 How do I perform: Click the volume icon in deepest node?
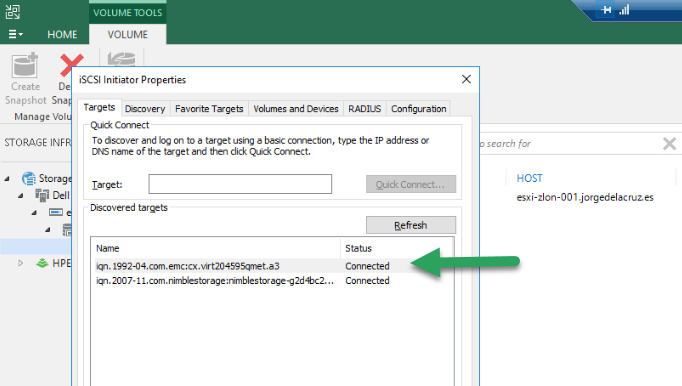67,230
